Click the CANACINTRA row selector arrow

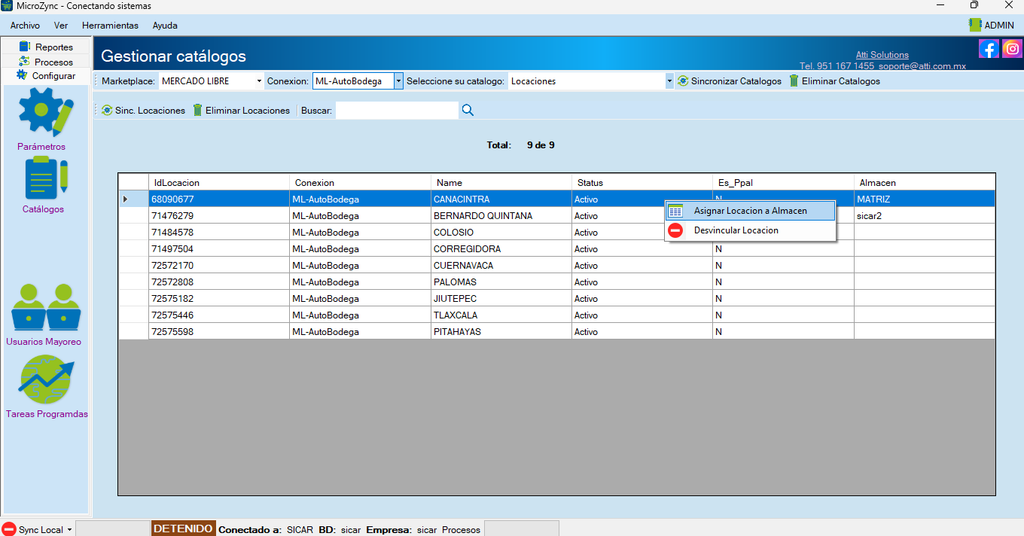pos(125,199)
